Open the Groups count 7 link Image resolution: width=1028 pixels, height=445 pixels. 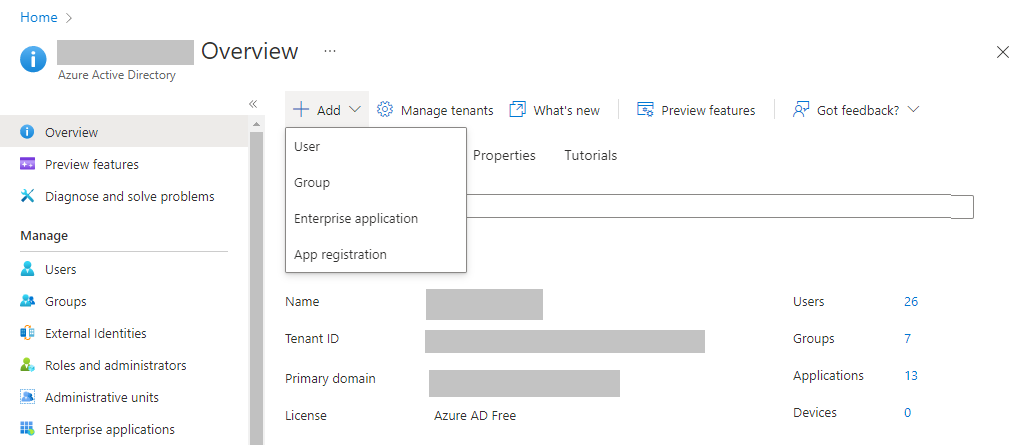pos(907,339)
